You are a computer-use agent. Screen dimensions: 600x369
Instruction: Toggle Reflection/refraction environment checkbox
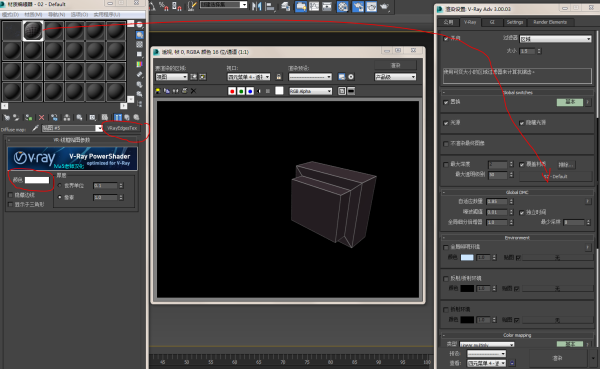446,279
